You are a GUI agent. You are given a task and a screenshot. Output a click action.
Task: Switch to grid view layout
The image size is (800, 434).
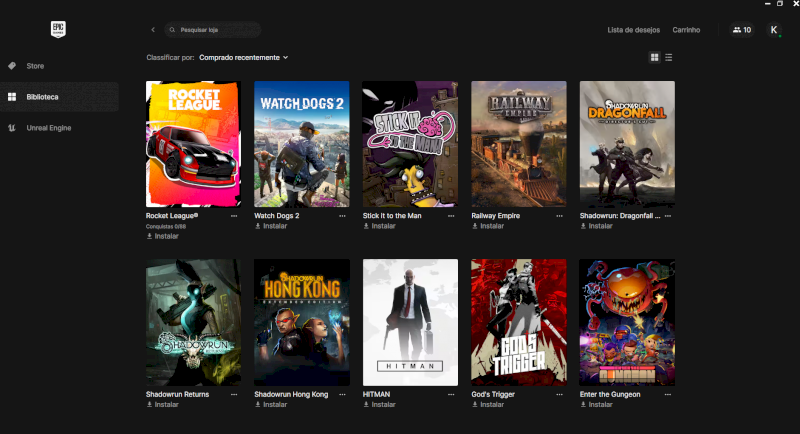tap(655, 58)
